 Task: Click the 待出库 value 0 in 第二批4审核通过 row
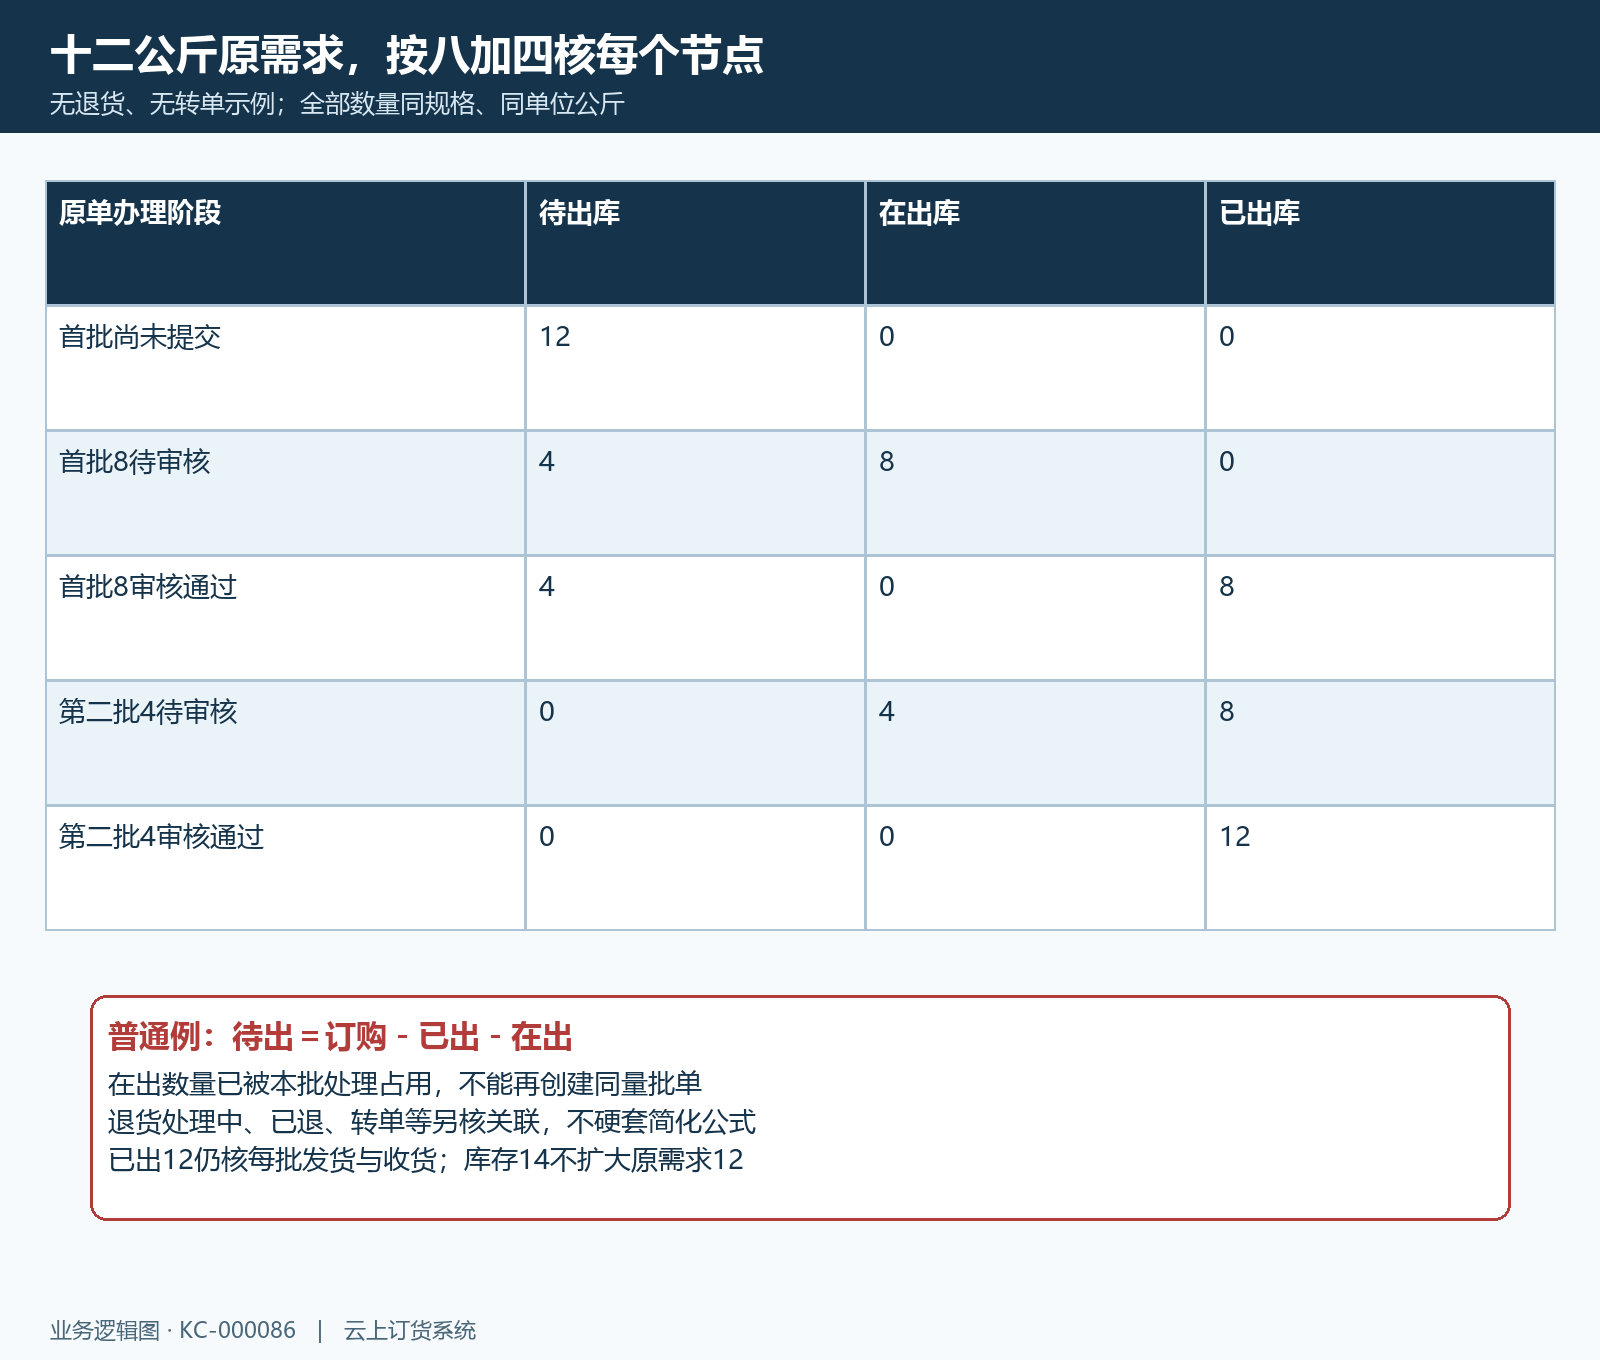click(x=547, y=837)
